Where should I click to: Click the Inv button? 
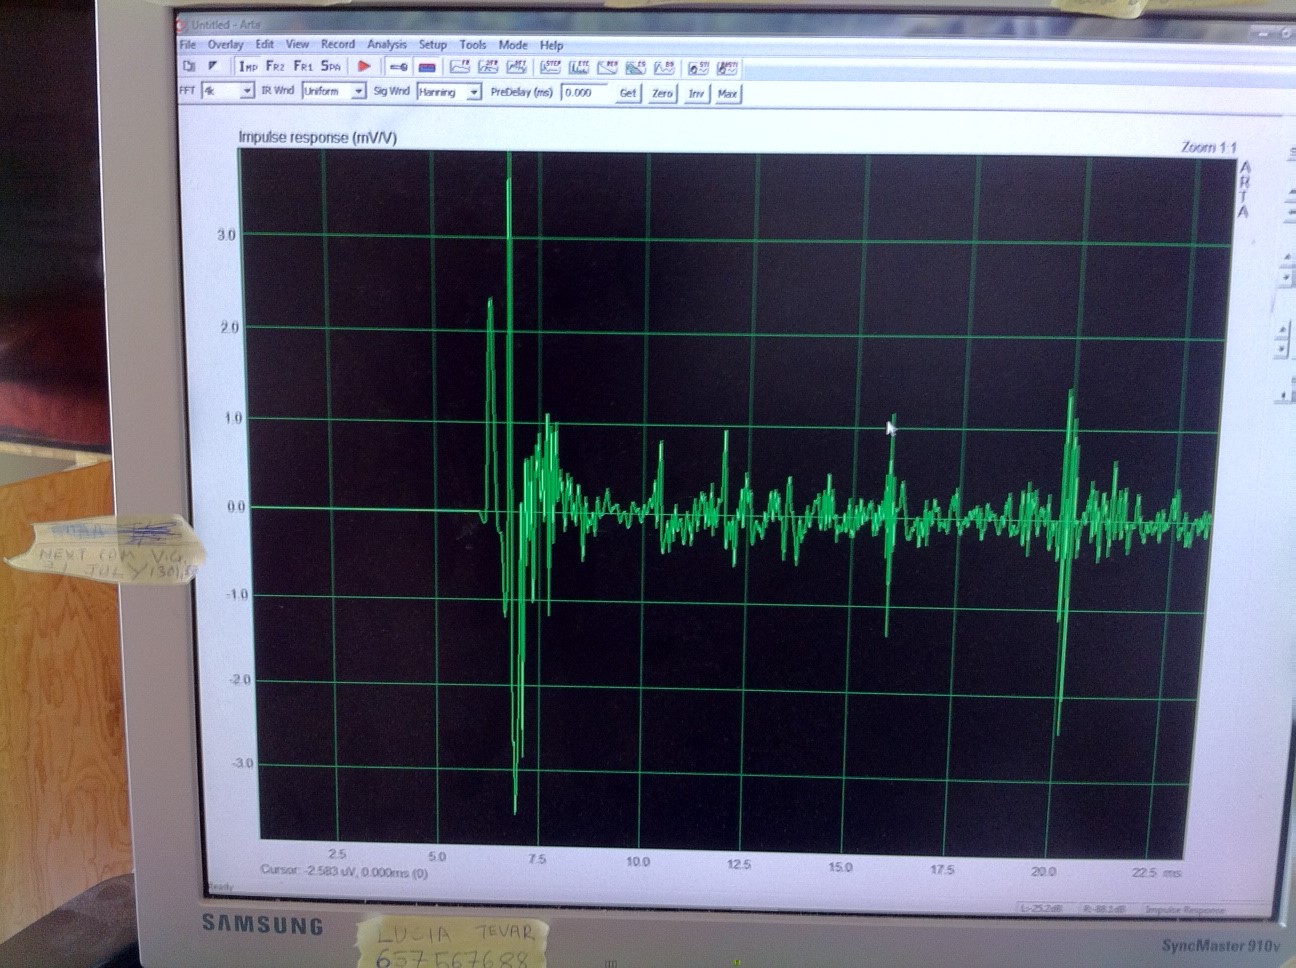click(x=696, y=93)
